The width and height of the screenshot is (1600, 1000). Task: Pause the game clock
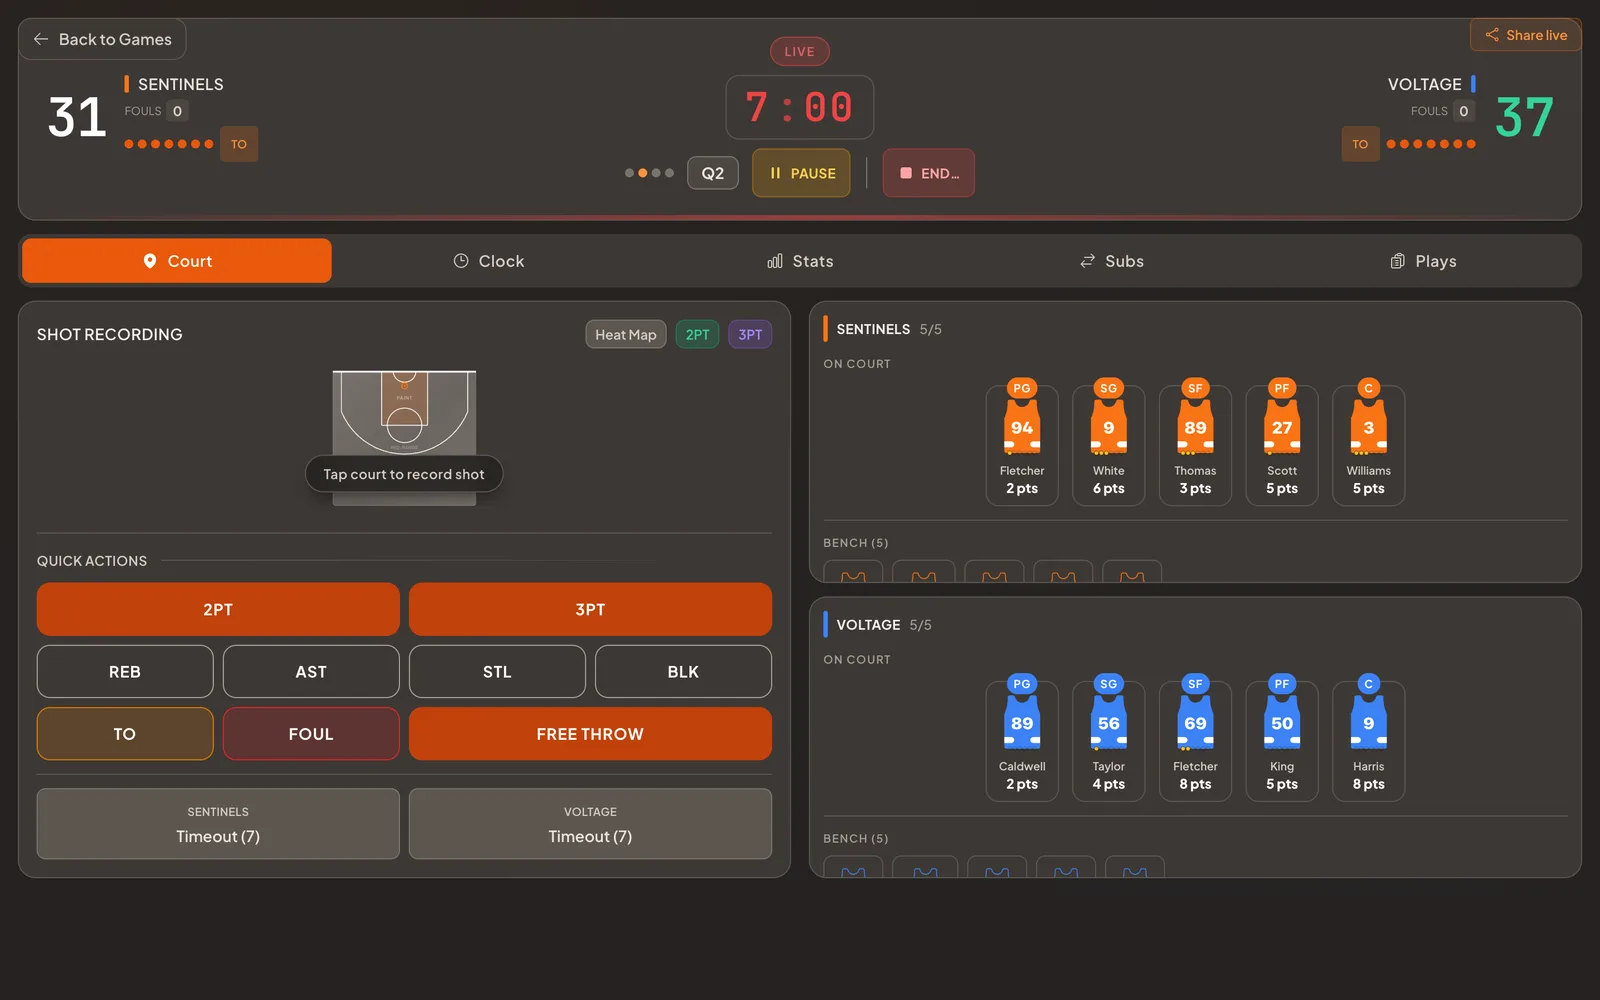[x=801, y=173]
